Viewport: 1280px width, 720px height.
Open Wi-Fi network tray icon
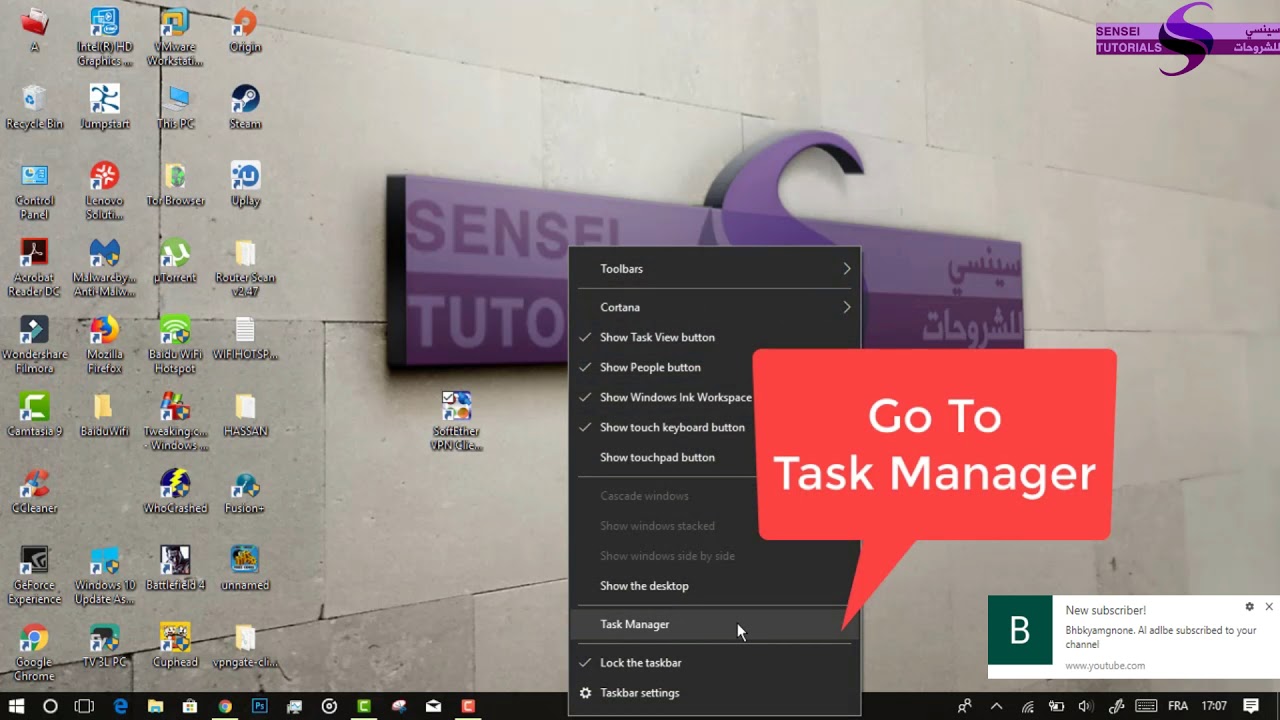point(1027,706)
